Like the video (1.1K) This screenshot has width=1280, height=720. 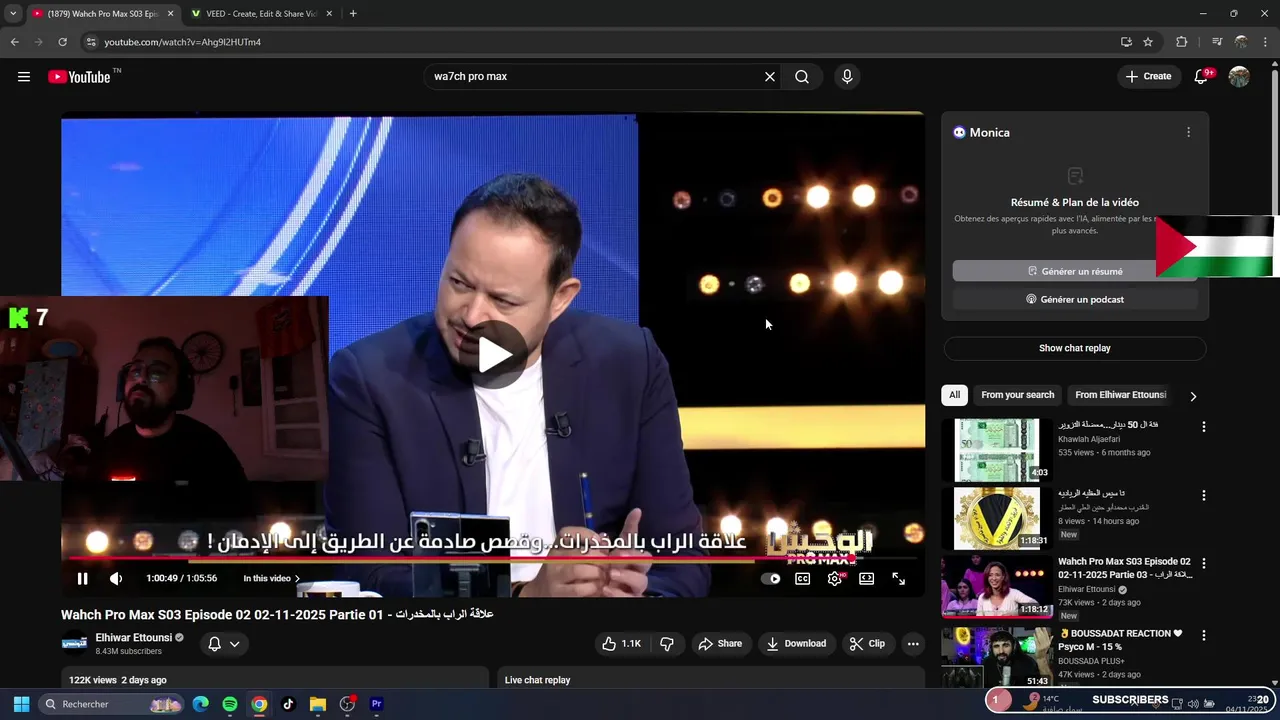(621, 644)
